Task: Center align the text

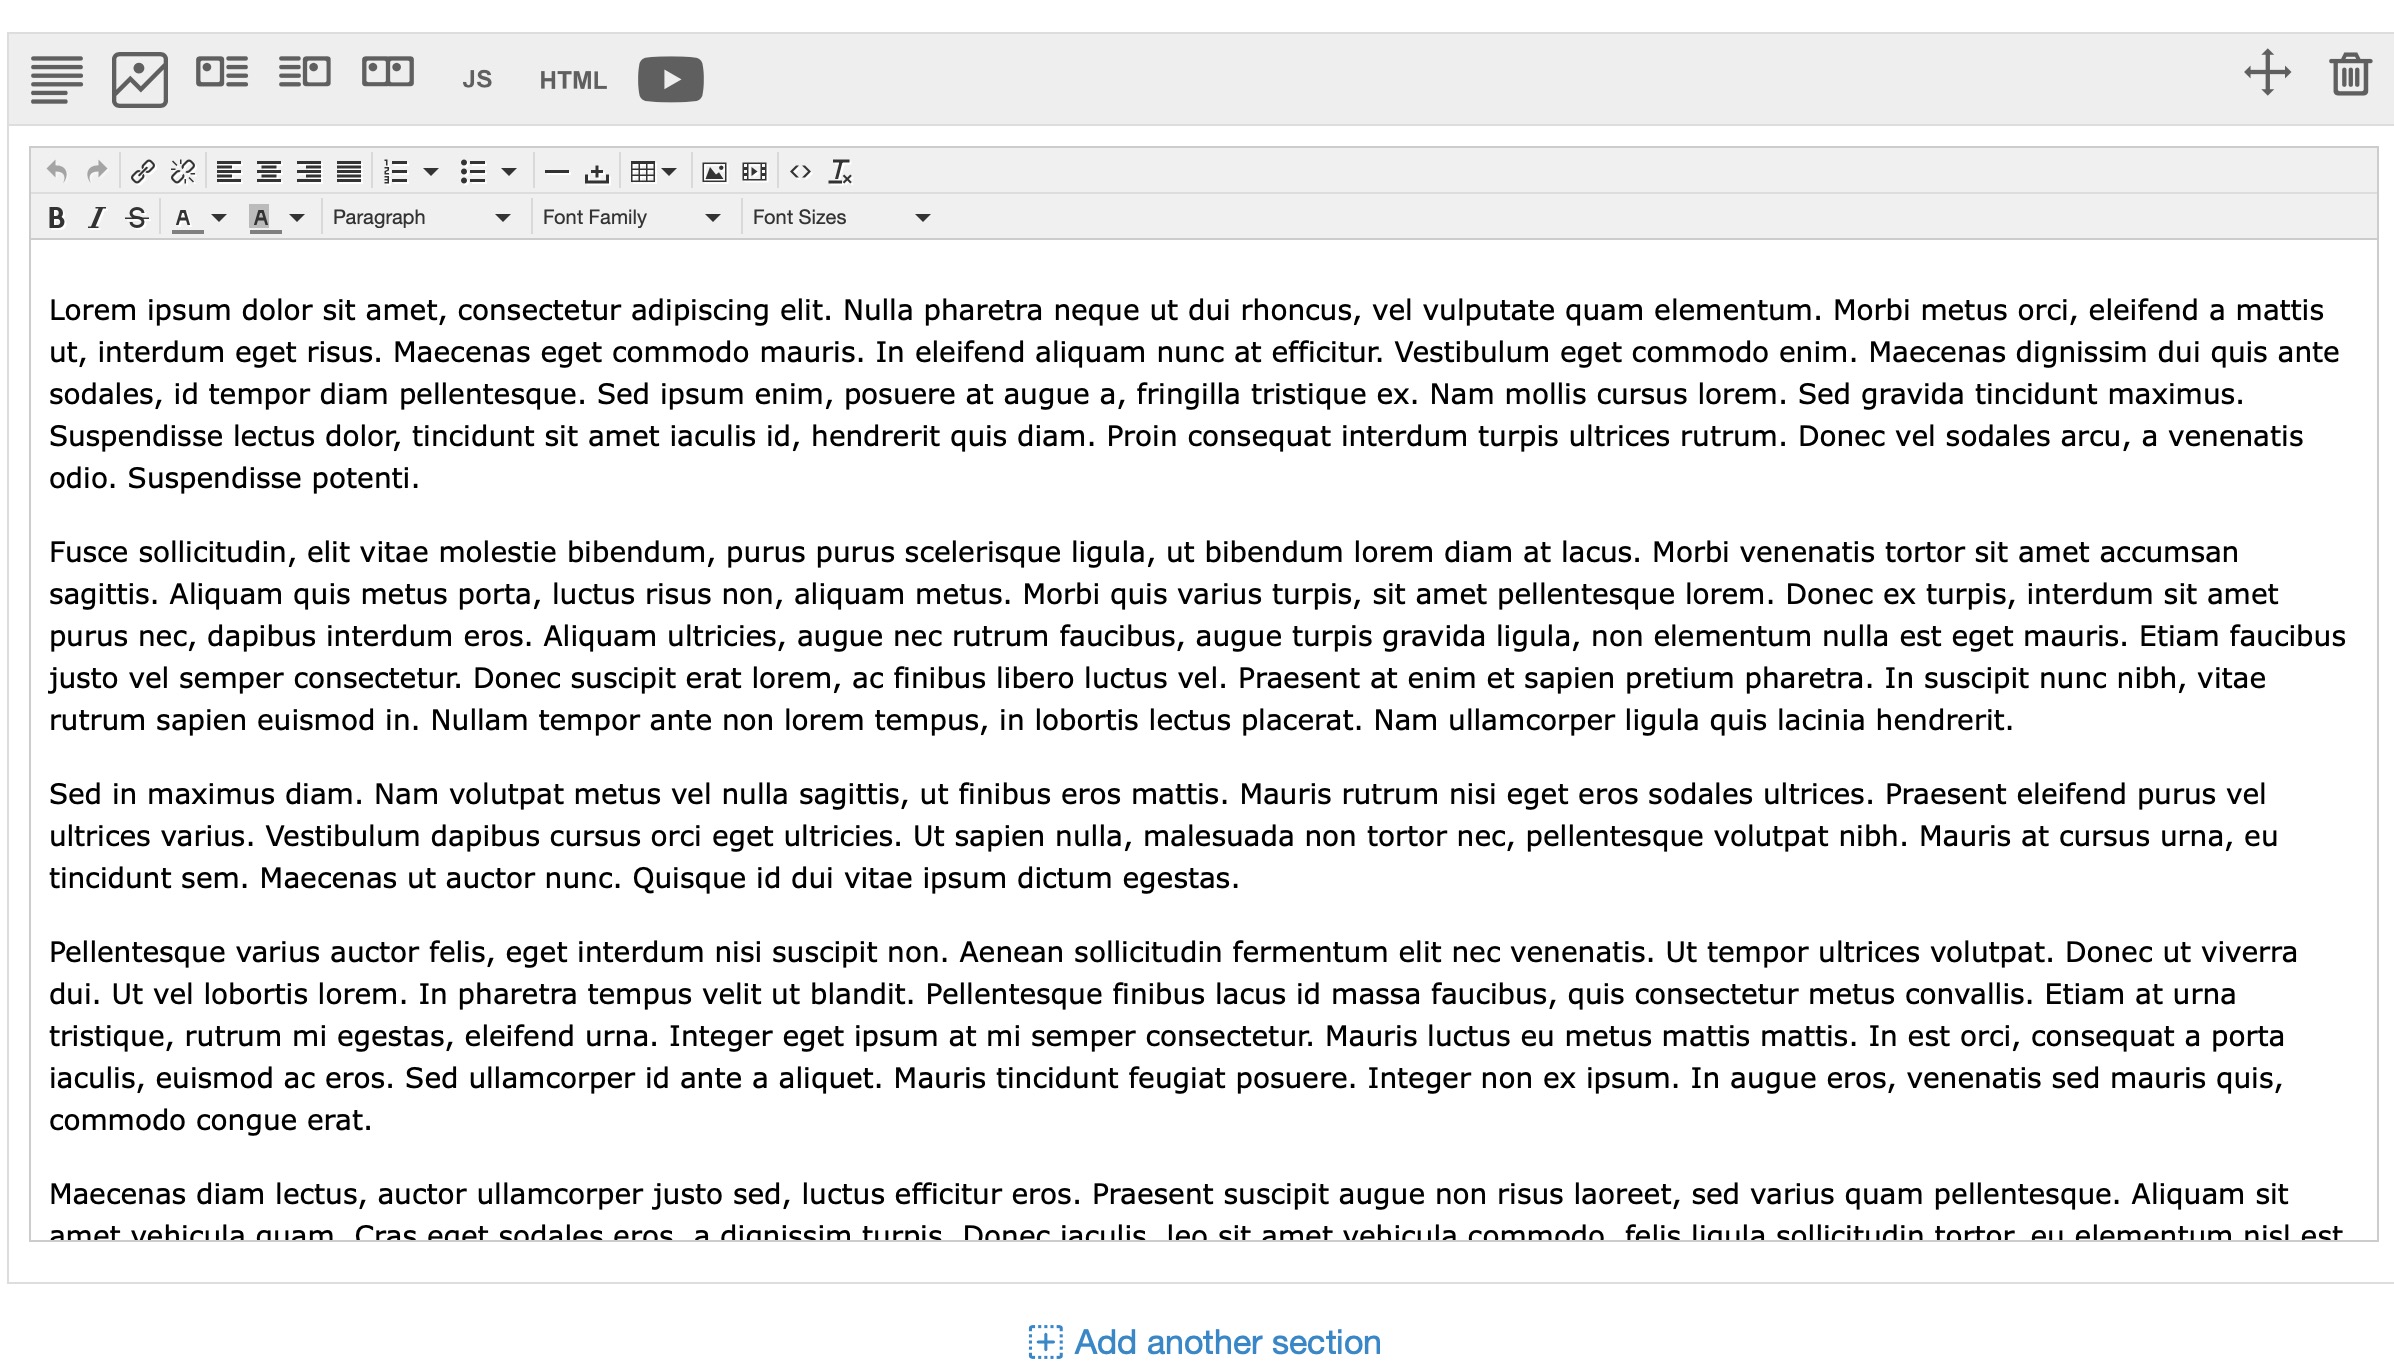Action: [269, 172]
